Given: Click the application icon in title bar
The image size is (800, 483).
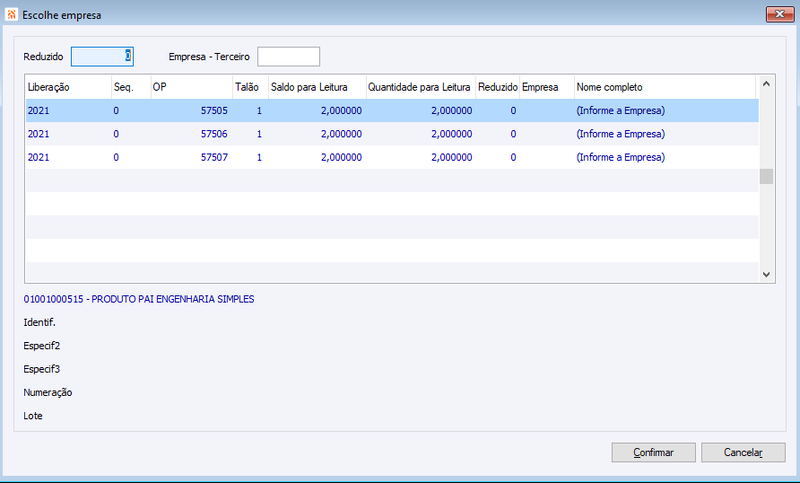Looking at the screenshot, I should (11, 15).
